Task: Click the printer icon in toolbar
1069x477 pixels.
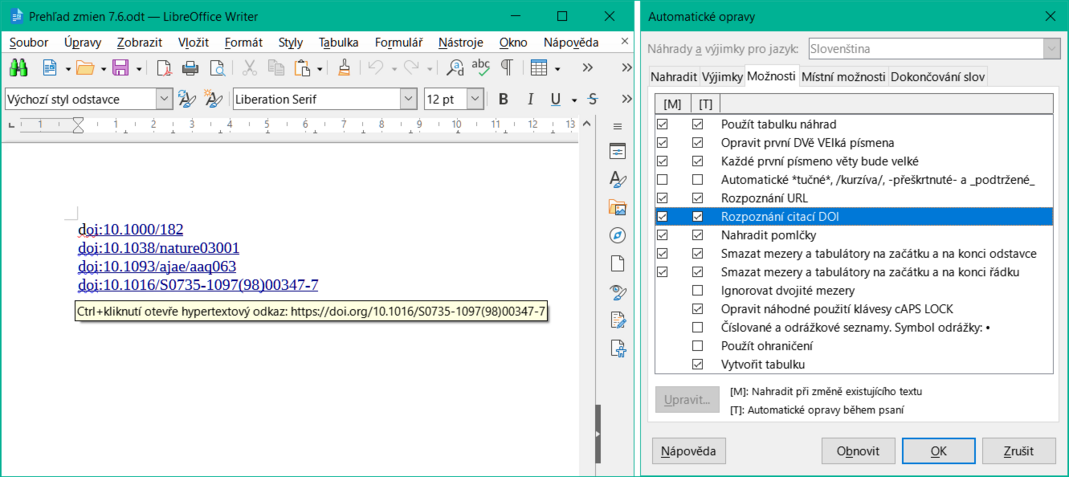Action: [189, 68]
